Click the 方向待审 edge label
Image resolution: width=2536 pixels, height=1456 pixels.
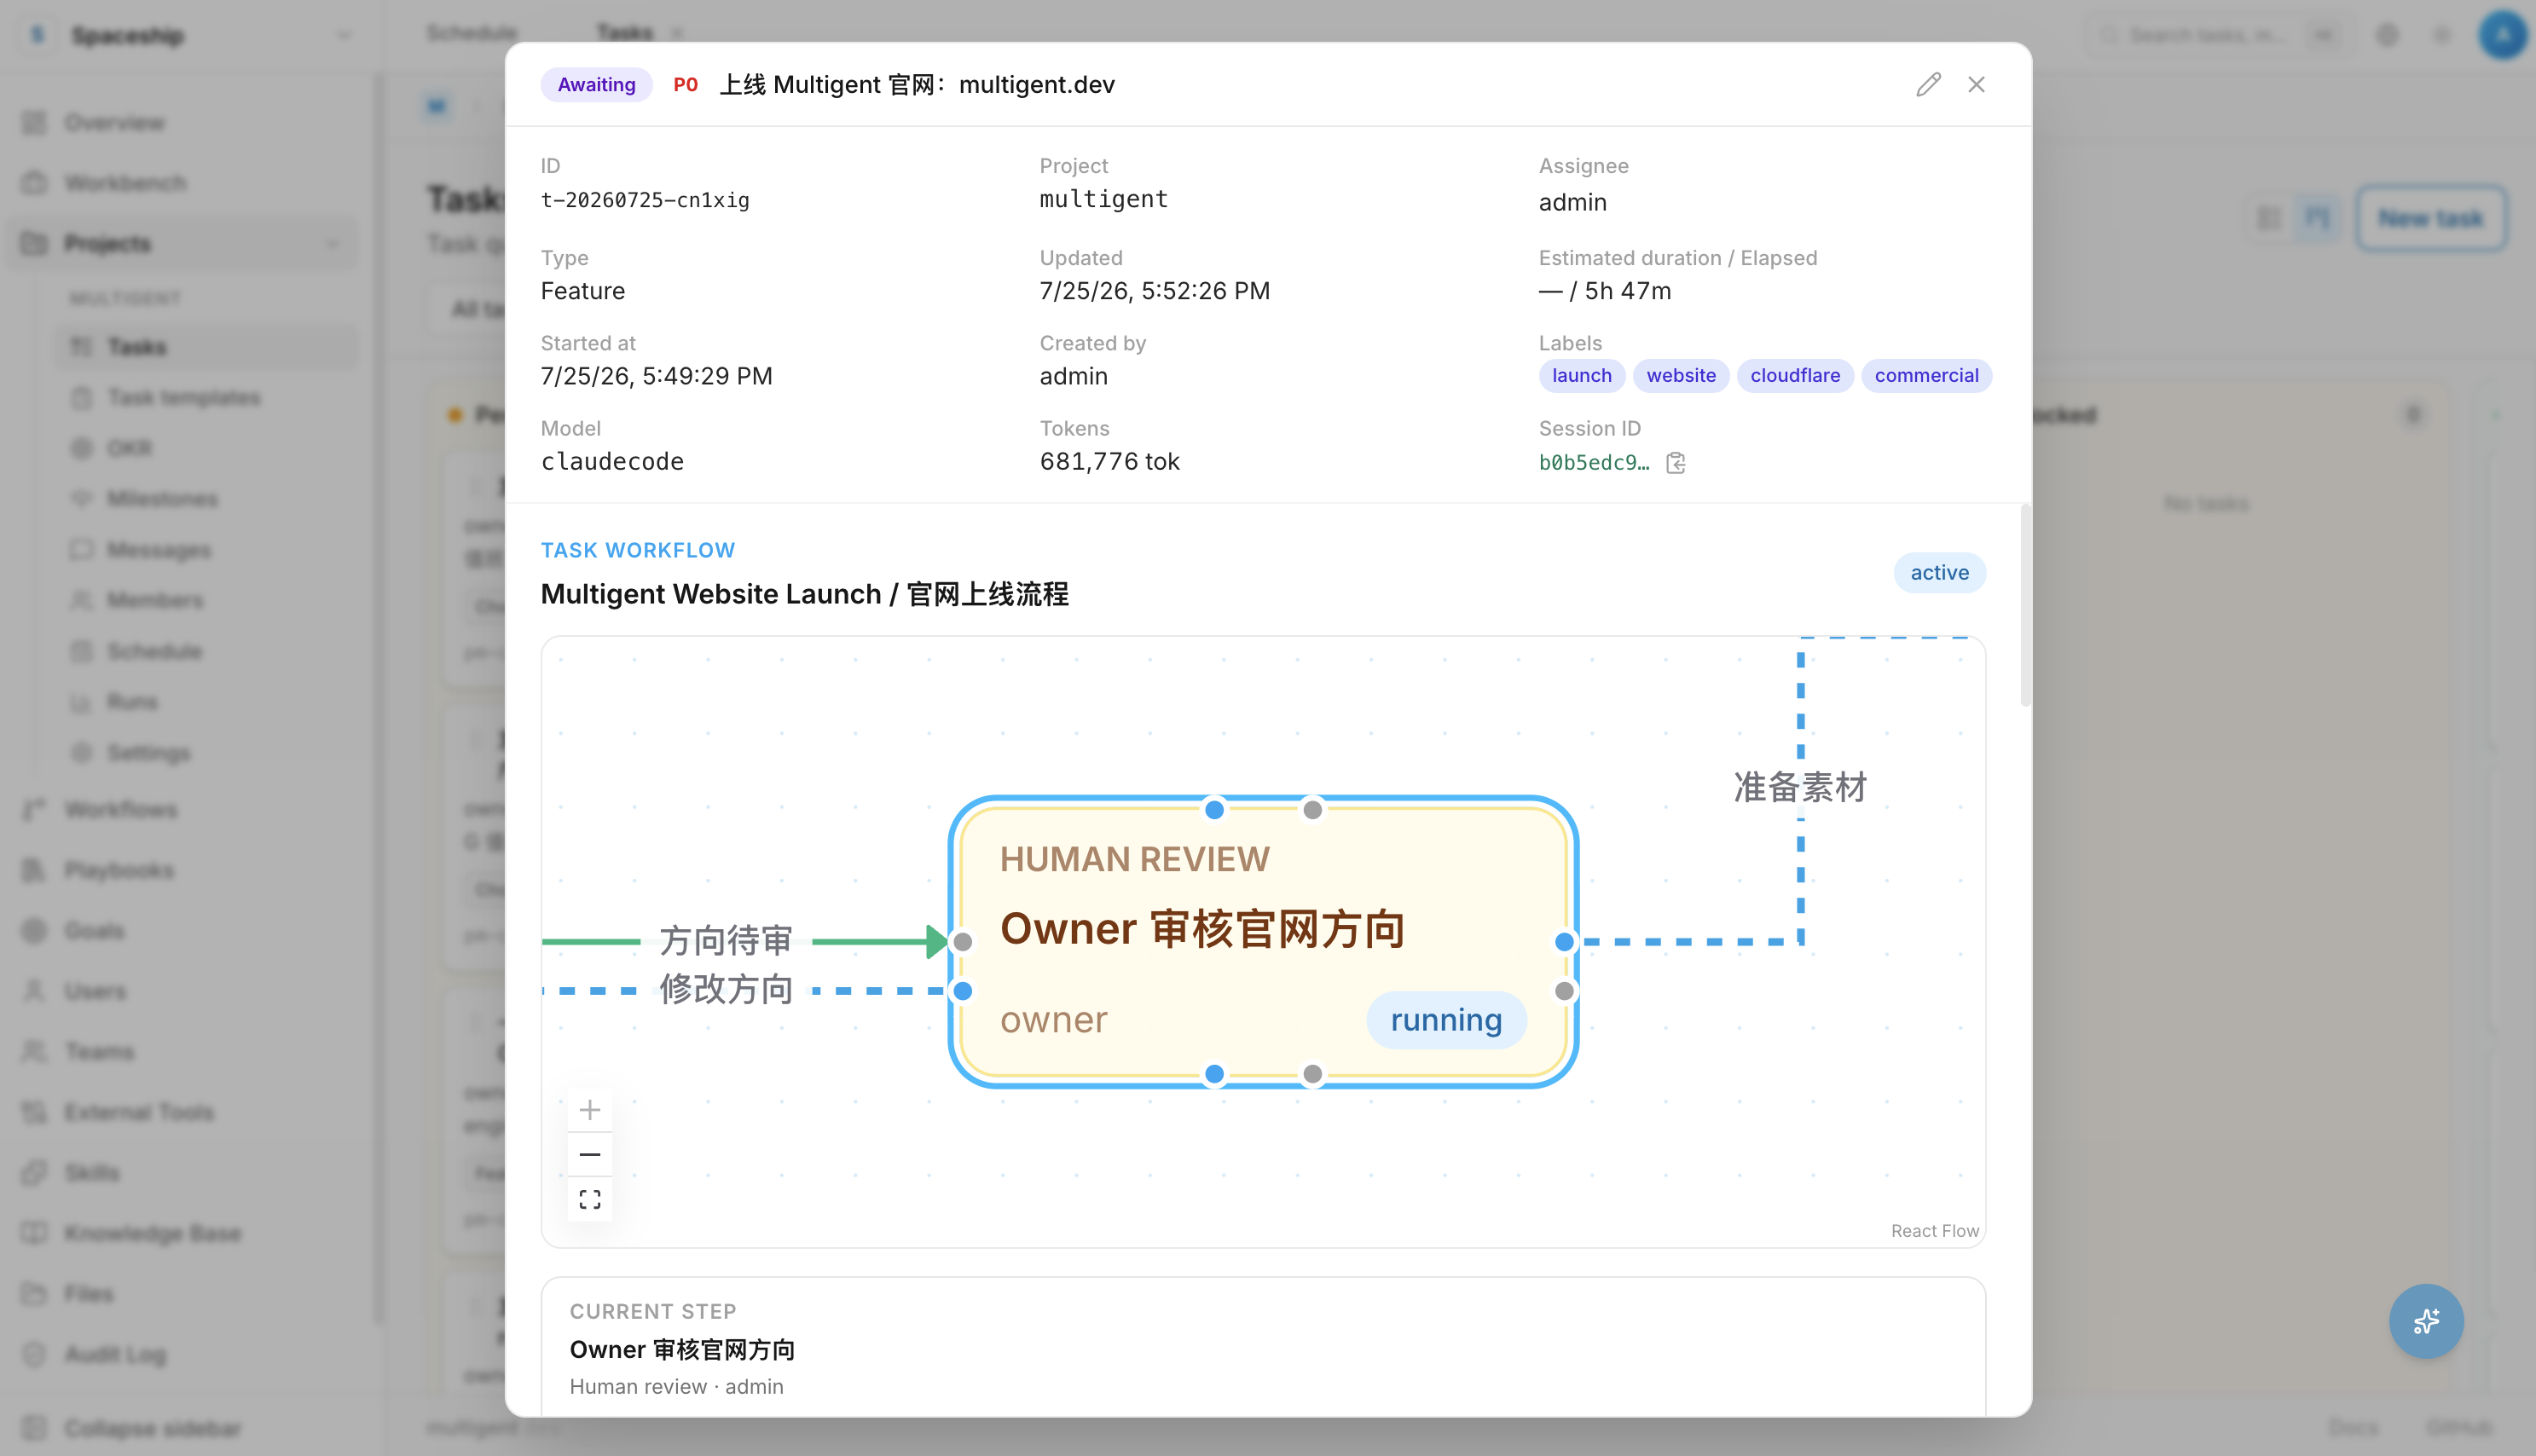point(726,941)
